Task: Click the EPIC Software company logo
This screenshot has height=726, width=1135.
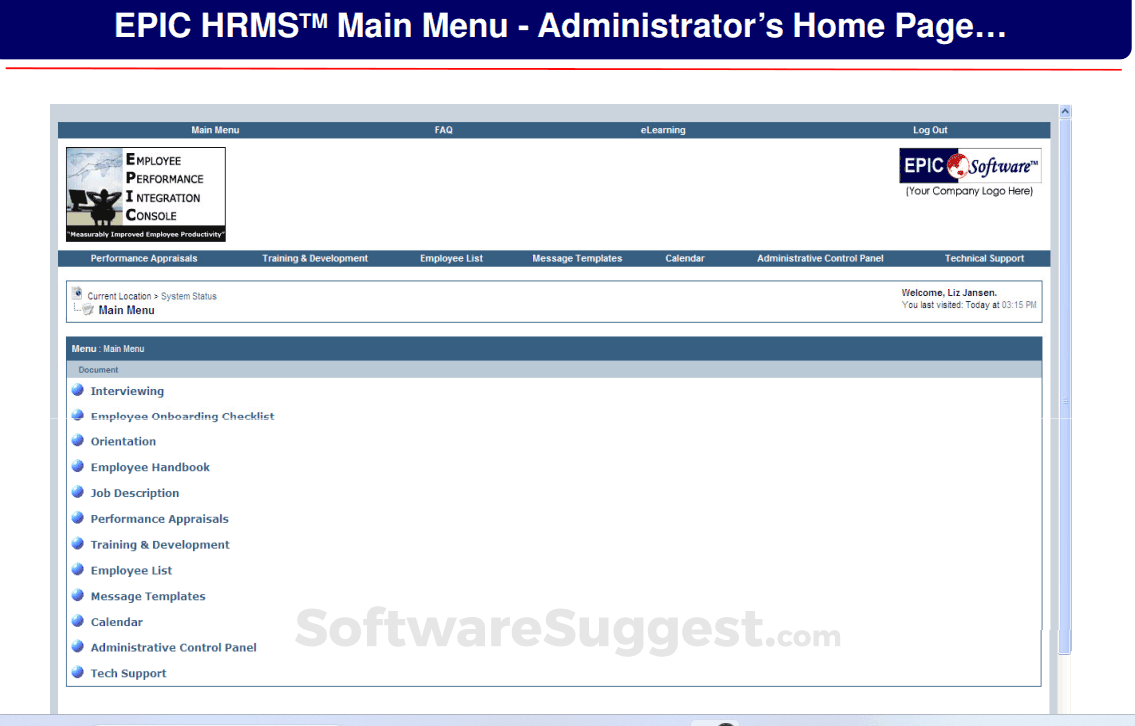Action: tap(970, 166)
